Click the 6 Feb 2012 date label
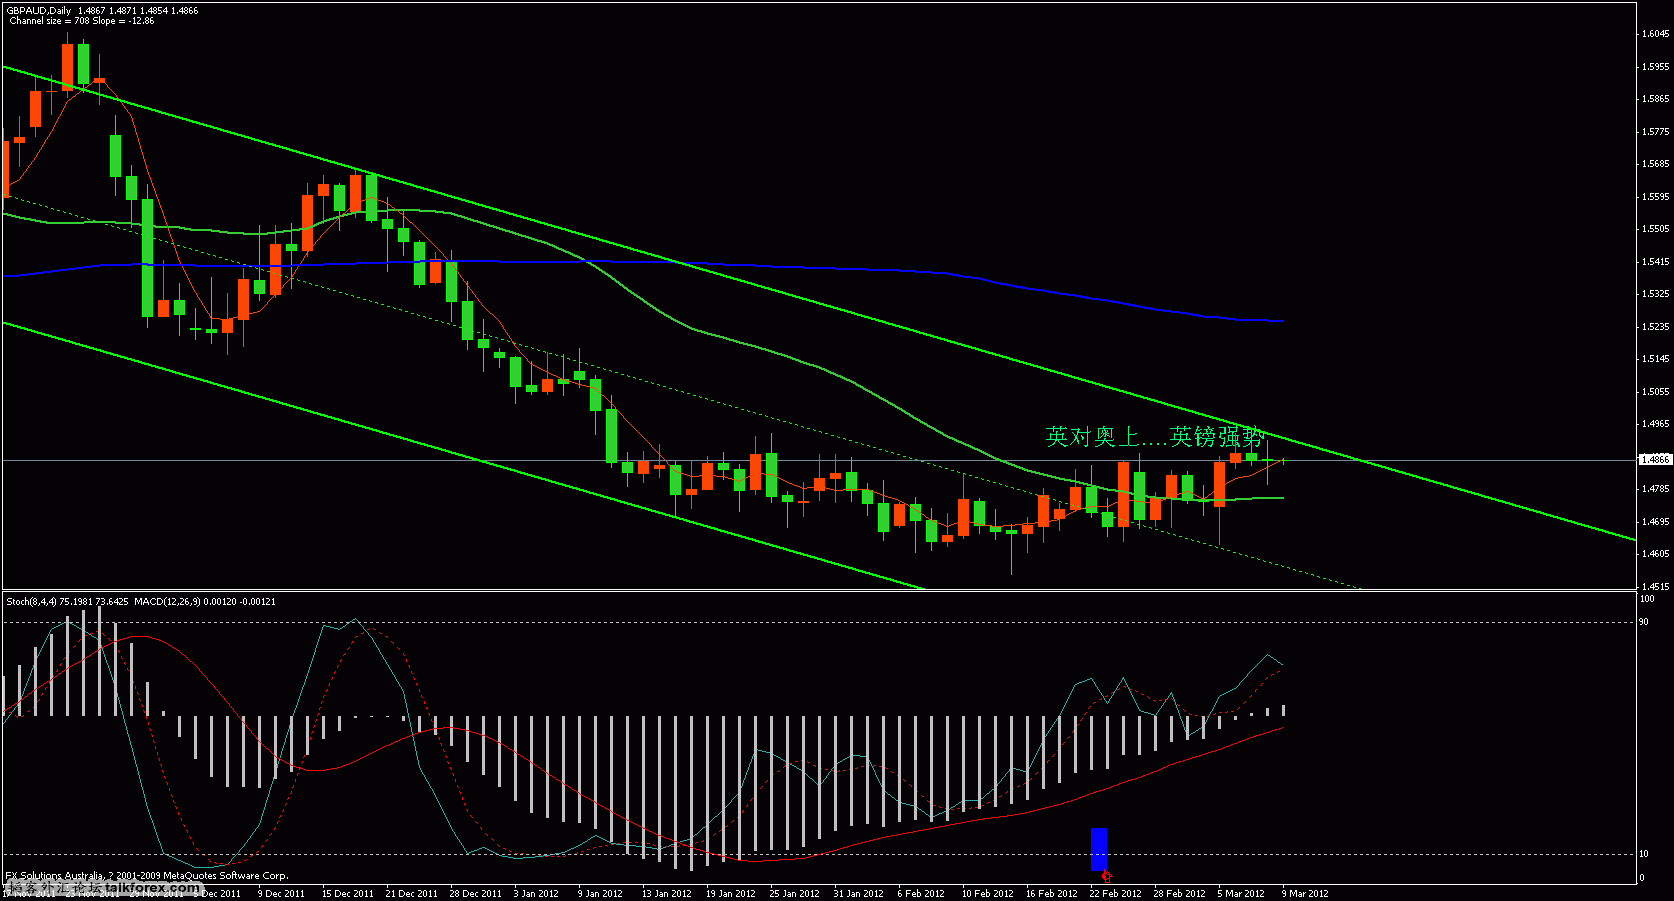 click(x=921, y=894)
